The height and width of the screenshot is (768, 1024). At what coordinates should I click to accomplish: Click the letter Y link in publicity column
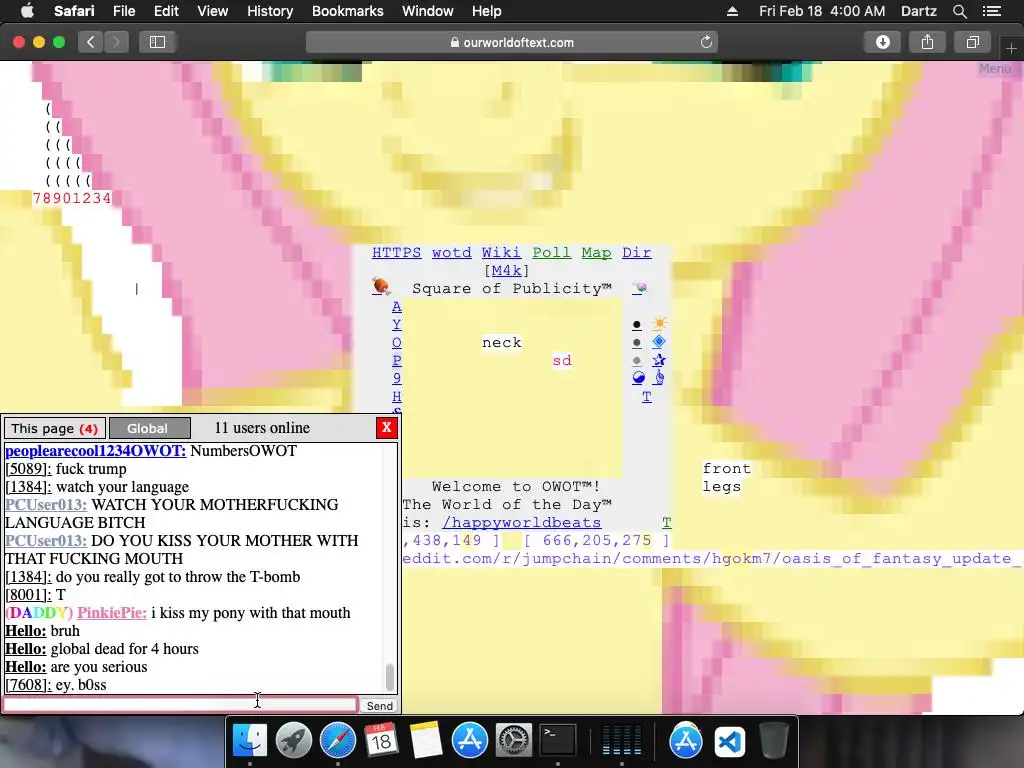pos(396,324)
